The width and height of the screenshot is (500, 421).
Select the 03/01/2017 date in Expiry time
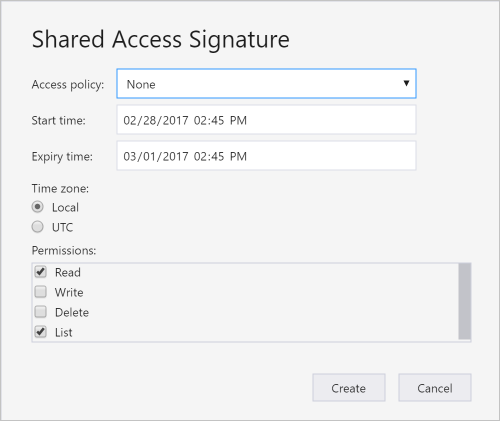tap(156, 156)
